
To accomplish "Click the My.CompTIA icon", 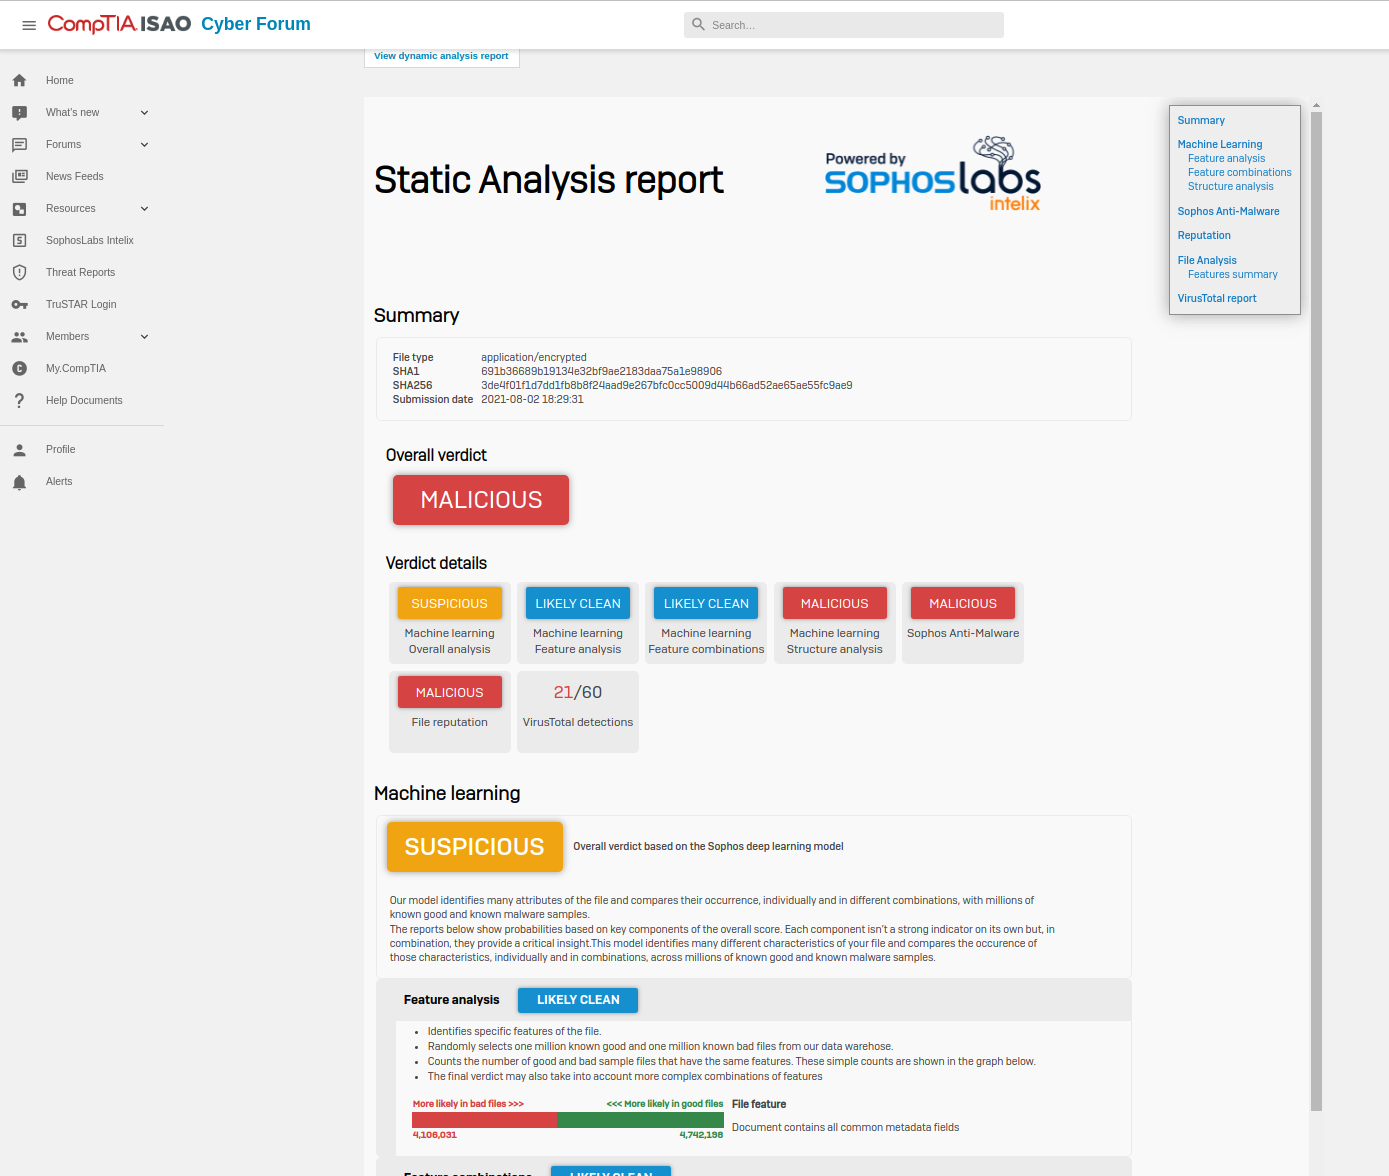I will point(19,368).
